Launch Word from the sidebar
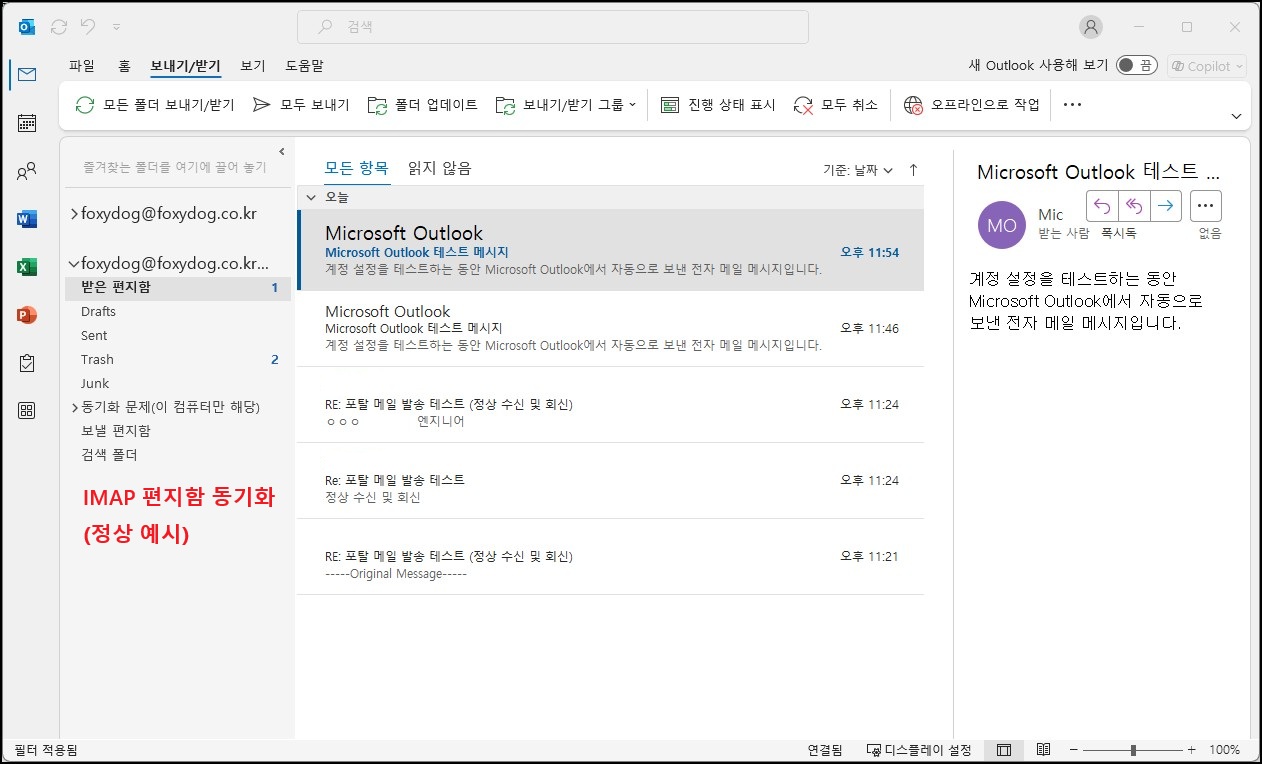Image resolution: width=1262 pixels, height=764 pixels. tap(27, 219)
